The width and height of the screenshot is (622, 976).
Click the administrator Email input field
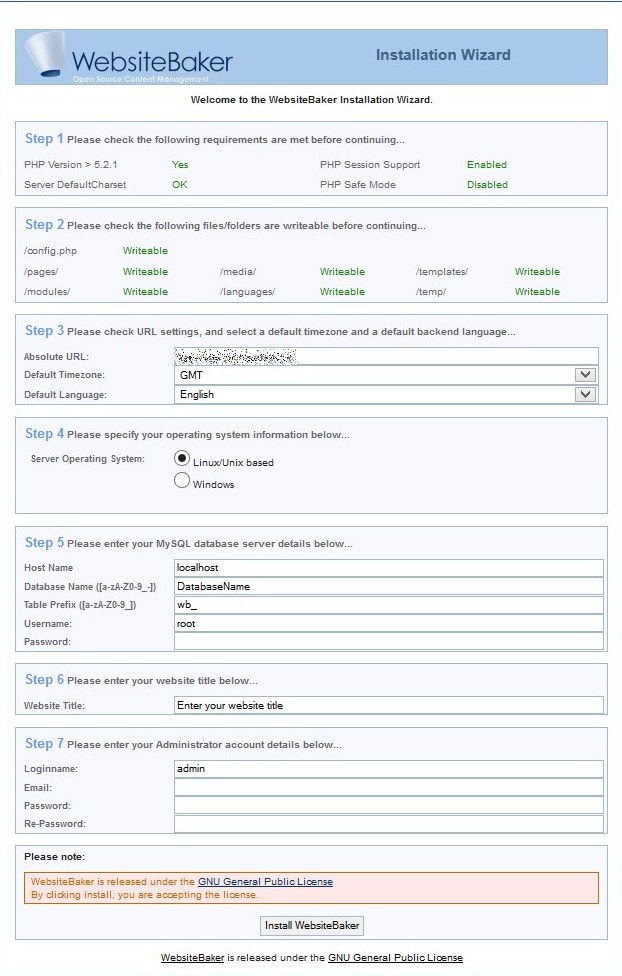pos(389,787)
